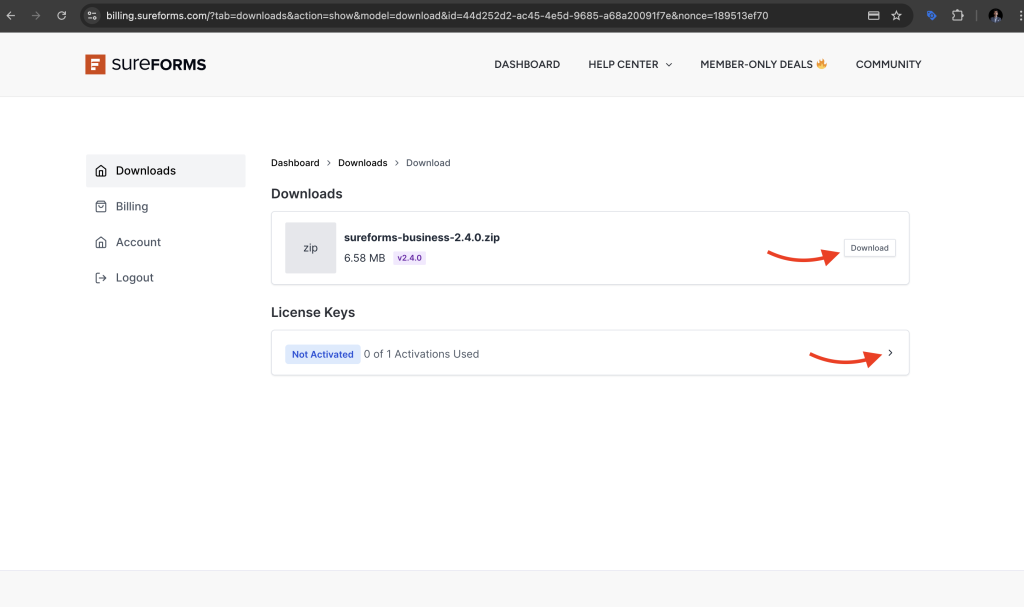
Task: Click the URL address bar field
Action: tap(450, 16)
